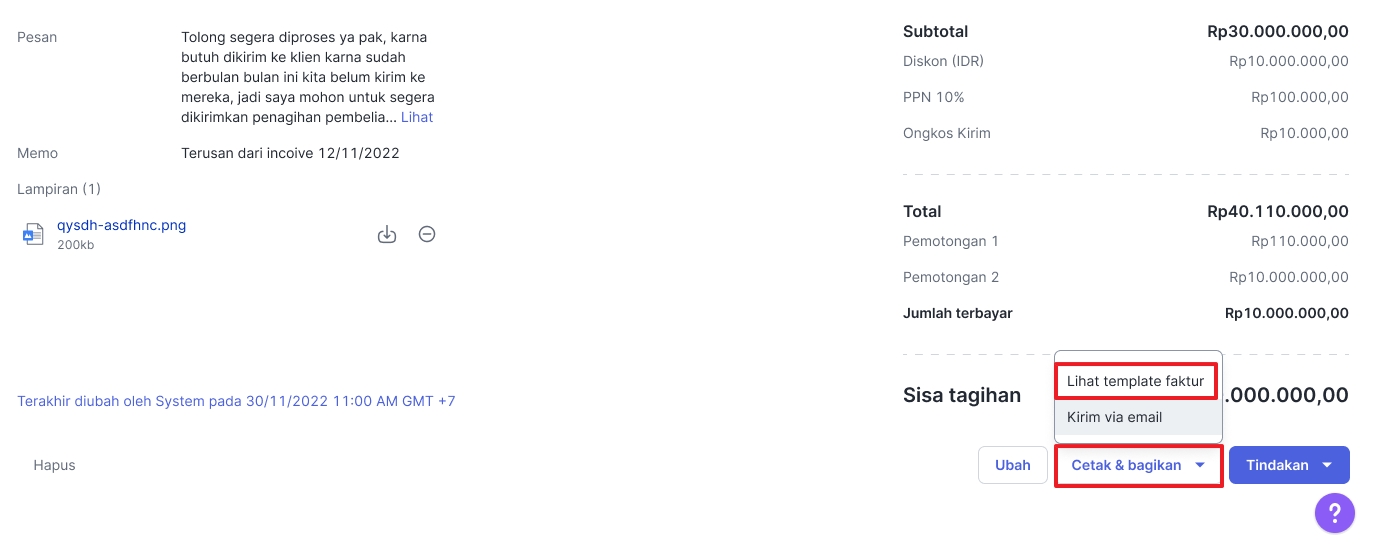
Task: Expand the Tindakan dropdown arrow
Action: (1327, 465)
